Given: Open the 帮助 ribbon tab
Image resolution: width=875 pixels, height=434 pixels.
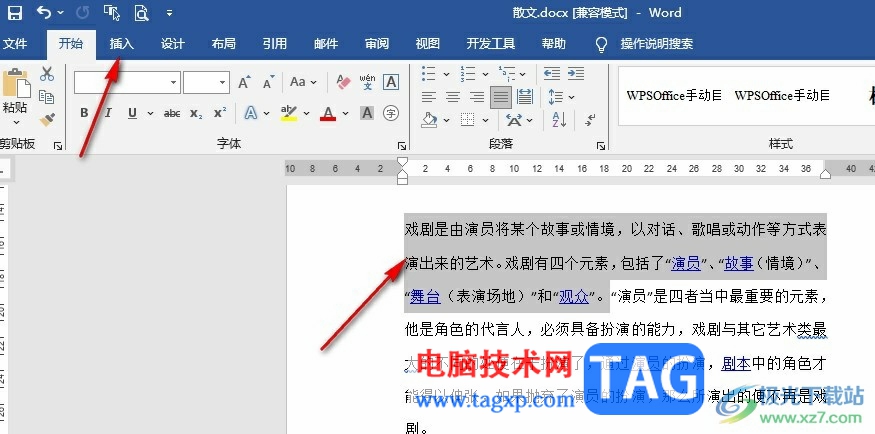Looking at the screenshot, I should 554,44.
